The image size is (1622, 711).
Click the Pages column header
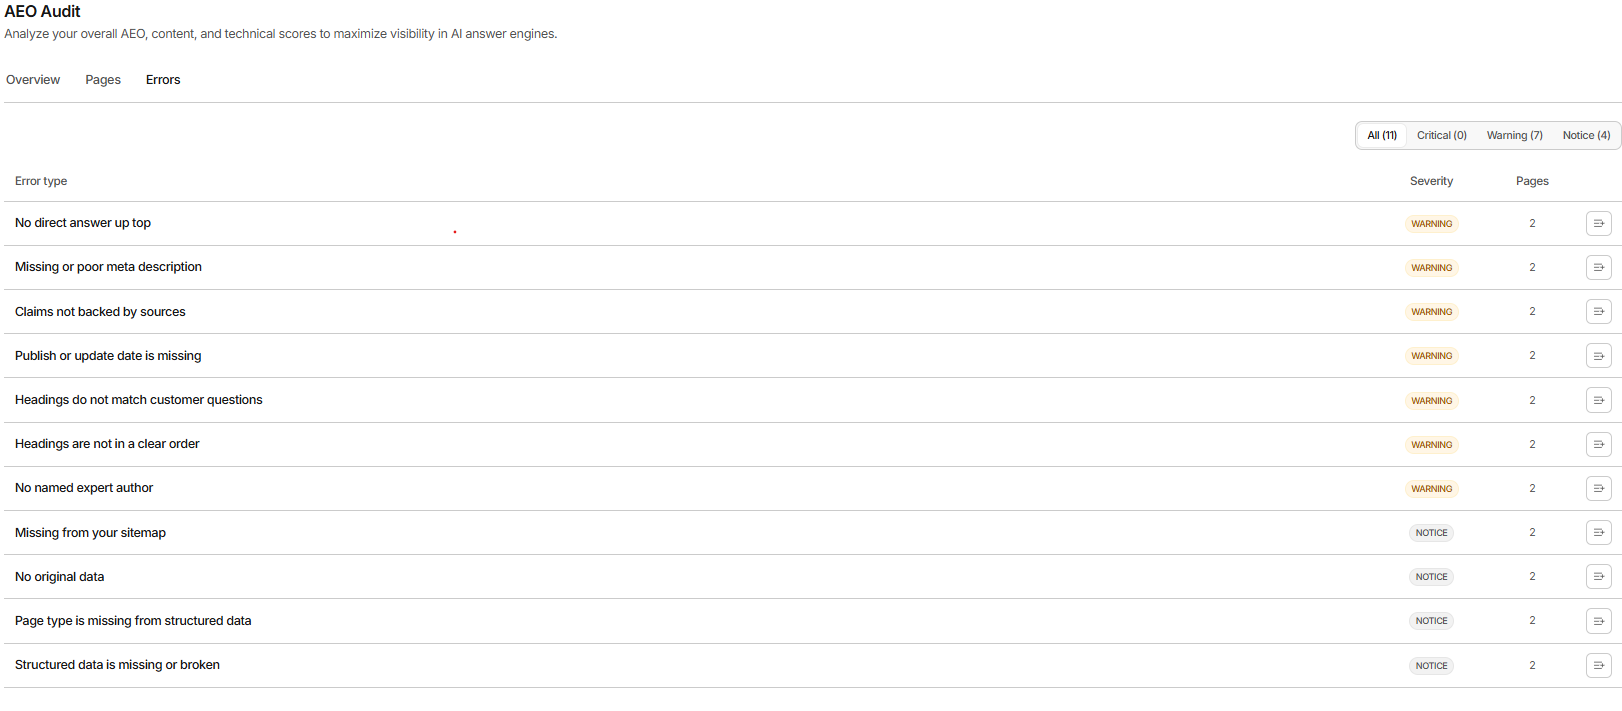click(1532, 181)
